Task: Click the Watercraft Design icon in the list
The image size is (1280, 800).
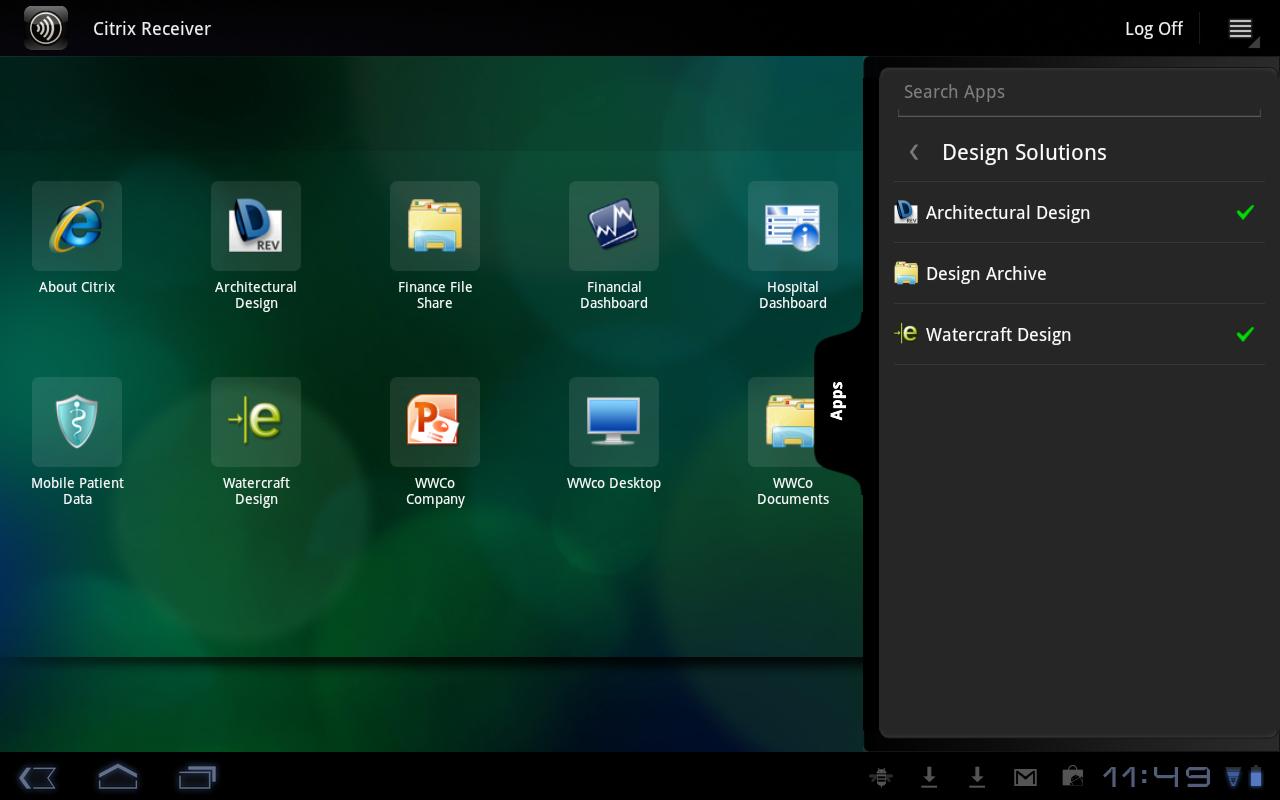Action: point(906,334)
